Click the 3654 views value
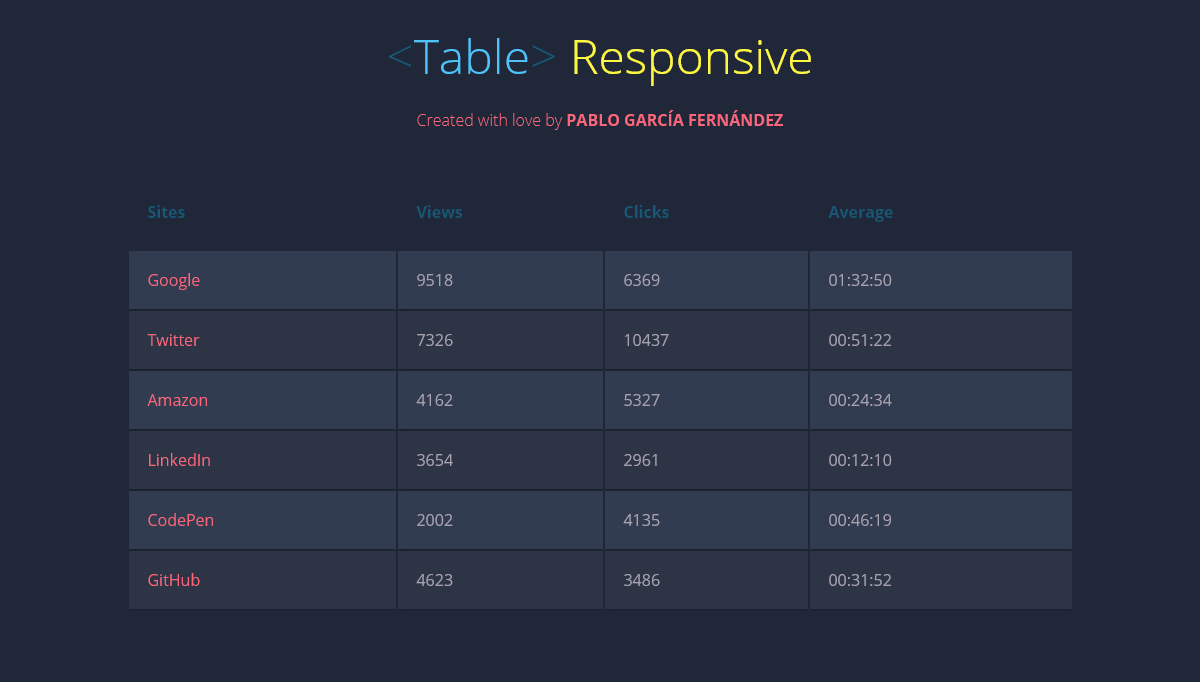This screenshot has width=1200, height=682. coord(435,460)
